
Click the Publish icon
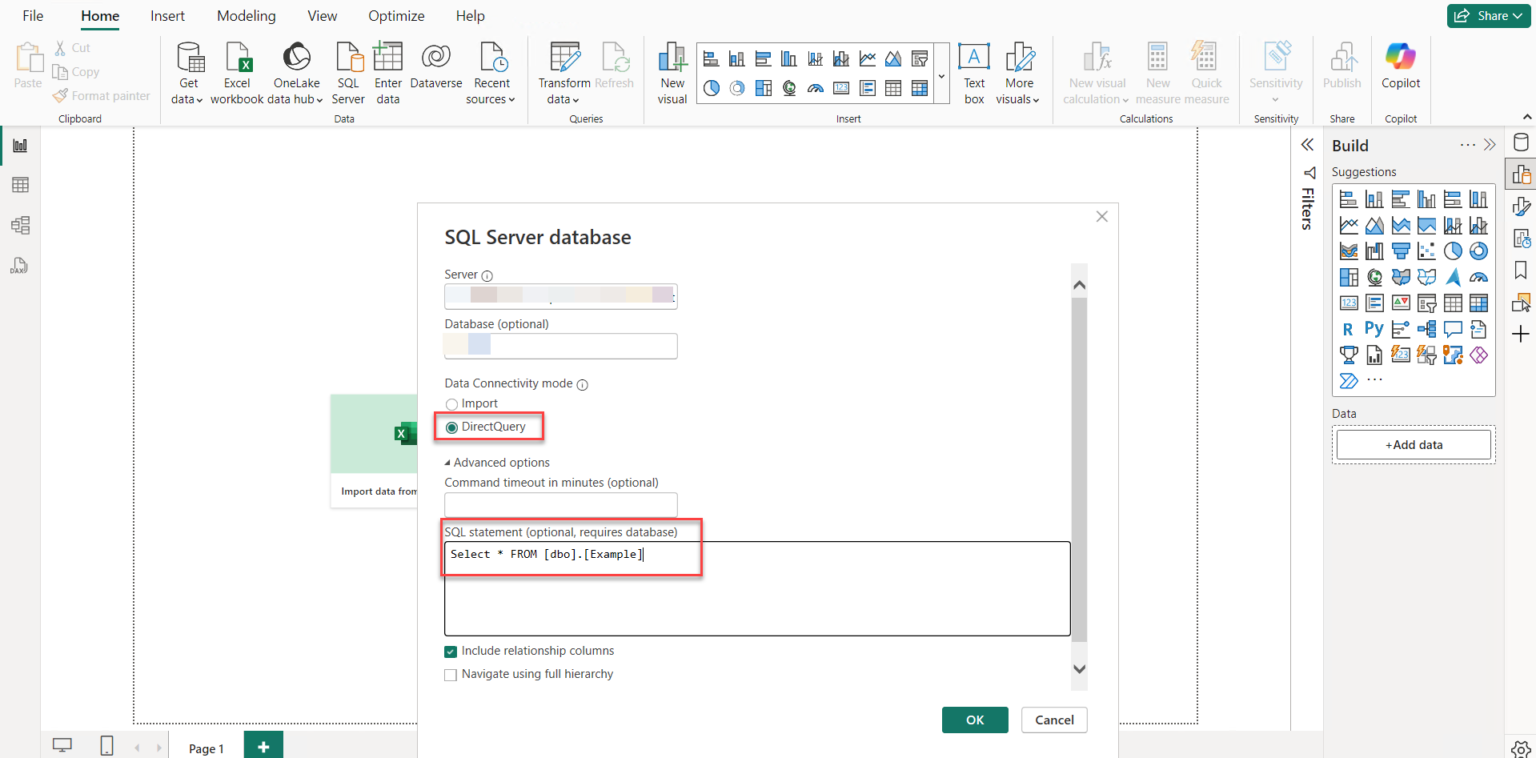coord(1341,70)
